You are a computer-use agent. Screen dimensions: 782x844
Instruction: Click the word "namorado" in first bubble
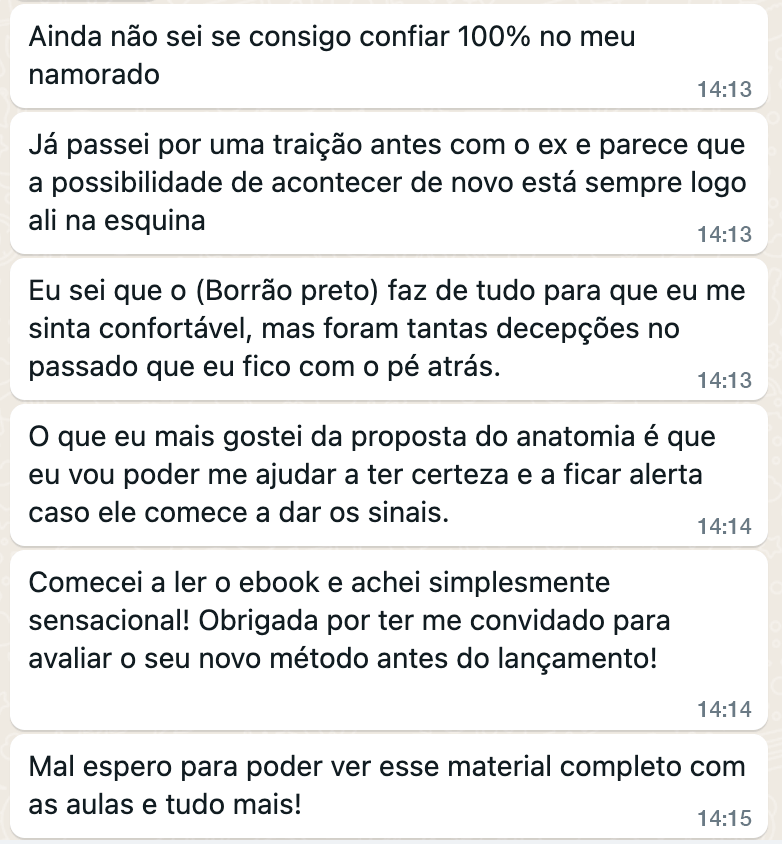pyautogui.click(x=94, y=74)
